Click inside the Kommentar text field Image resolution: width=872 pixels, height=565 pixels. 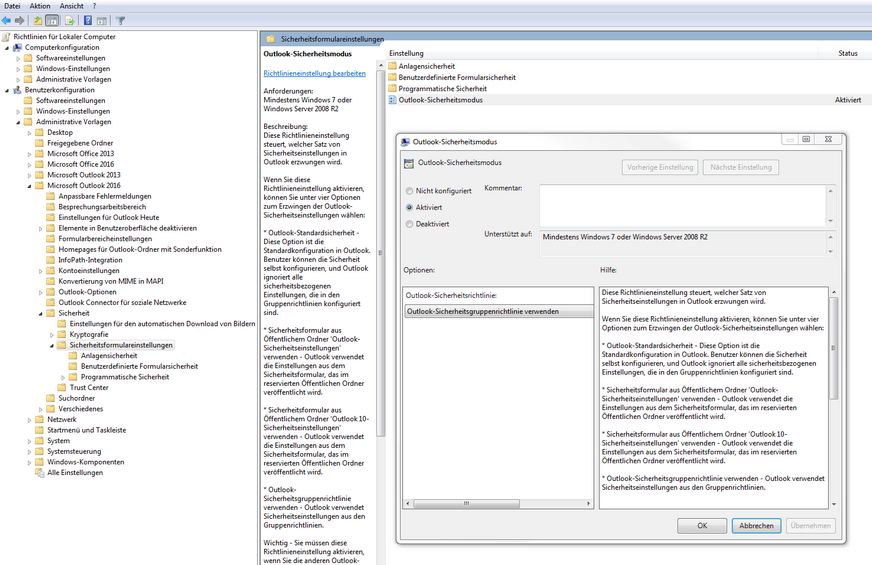pyautogui.click(x=683, y=206)
